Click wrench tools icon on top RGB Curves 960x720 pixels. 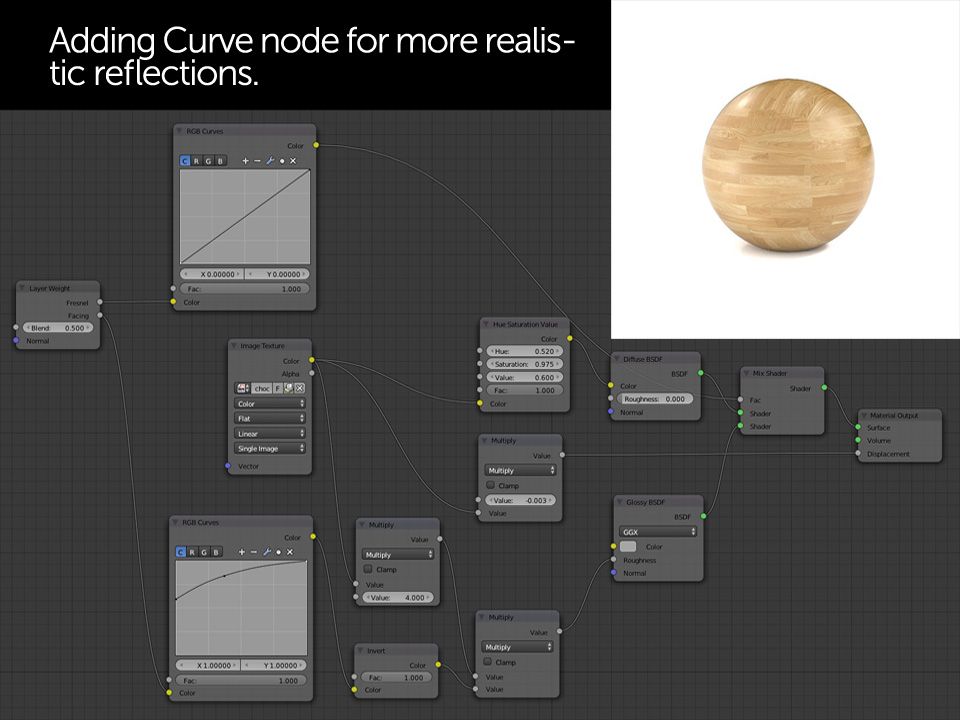tap(269, 161)
